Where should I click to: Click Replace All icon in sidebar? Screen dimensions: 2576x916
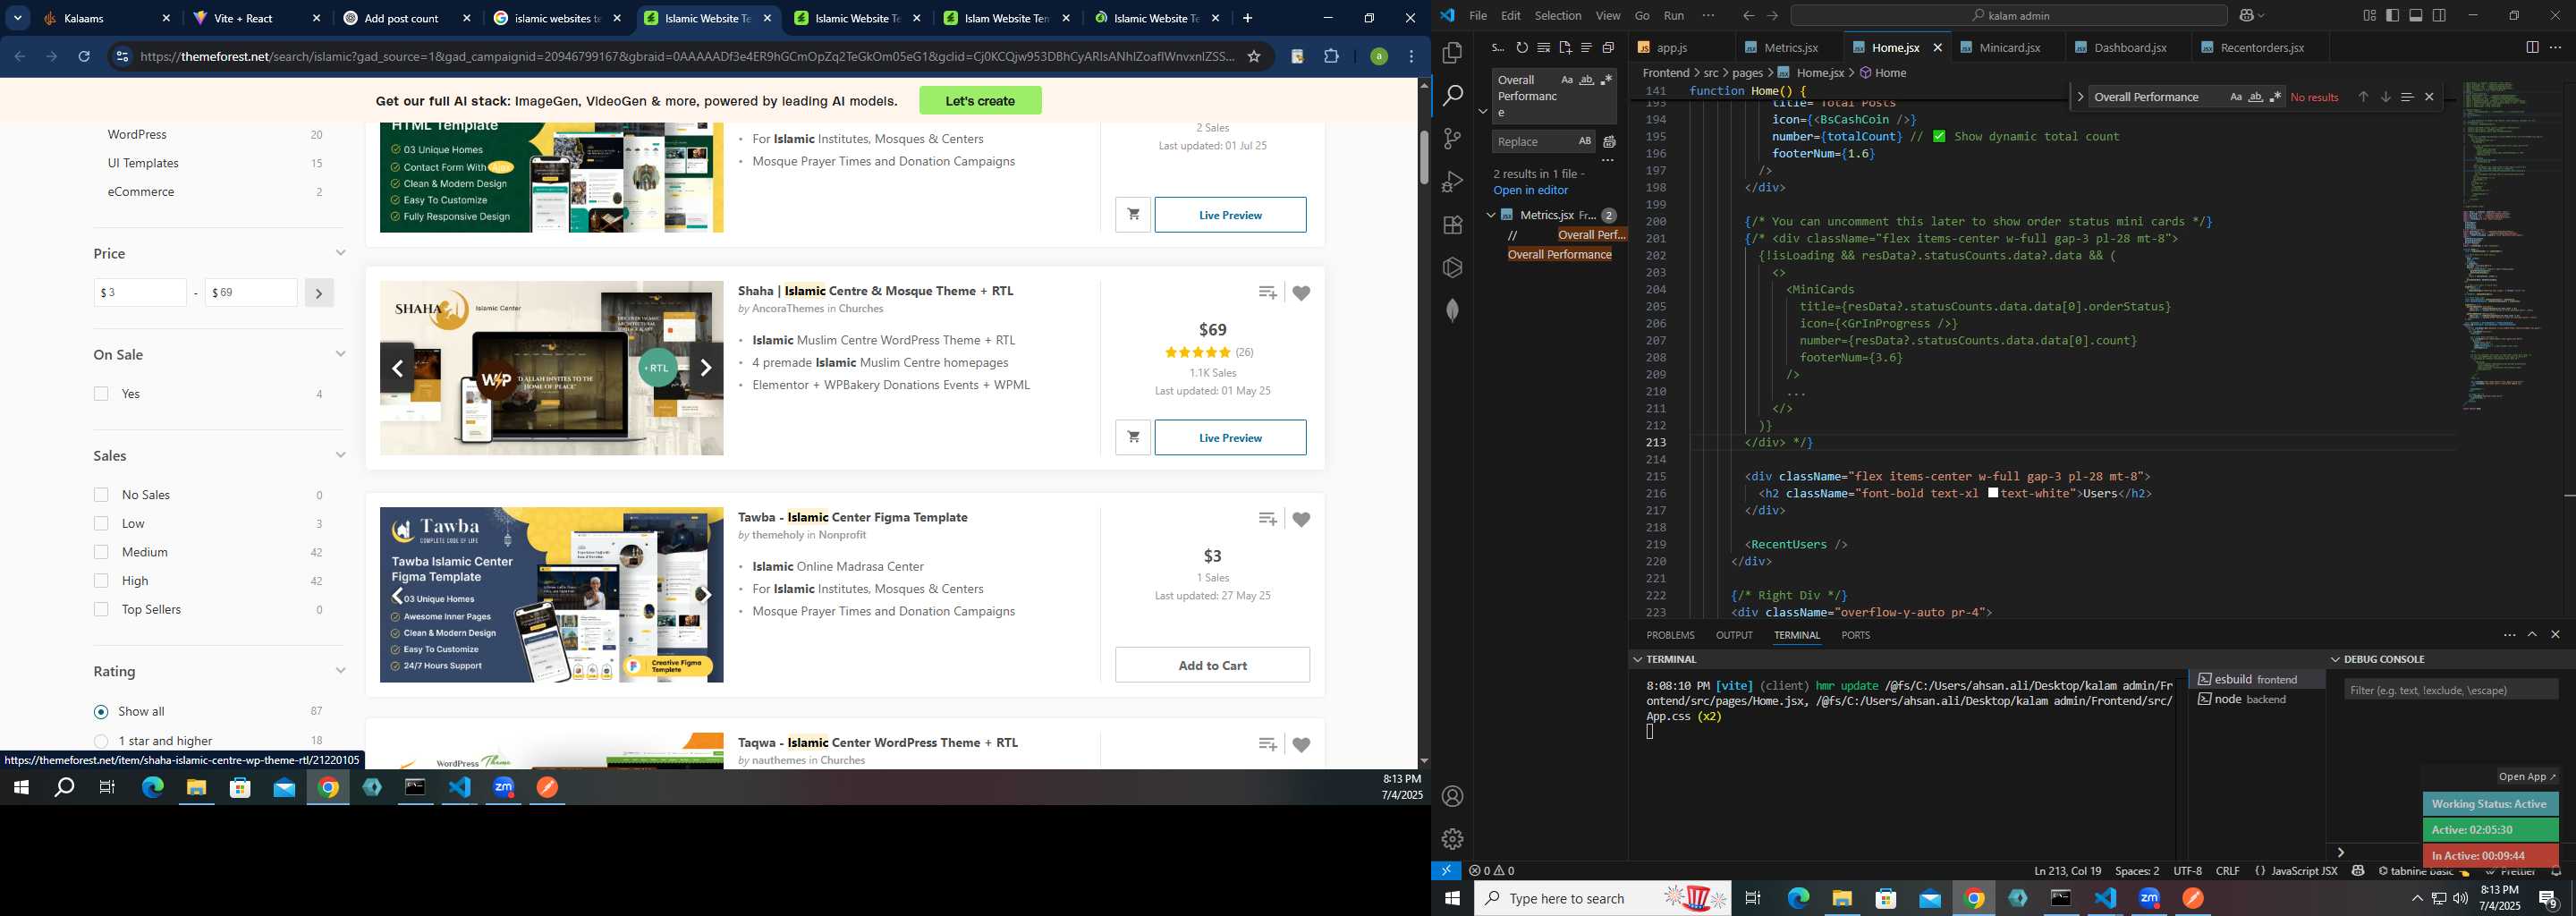[x=1609, y=142]
